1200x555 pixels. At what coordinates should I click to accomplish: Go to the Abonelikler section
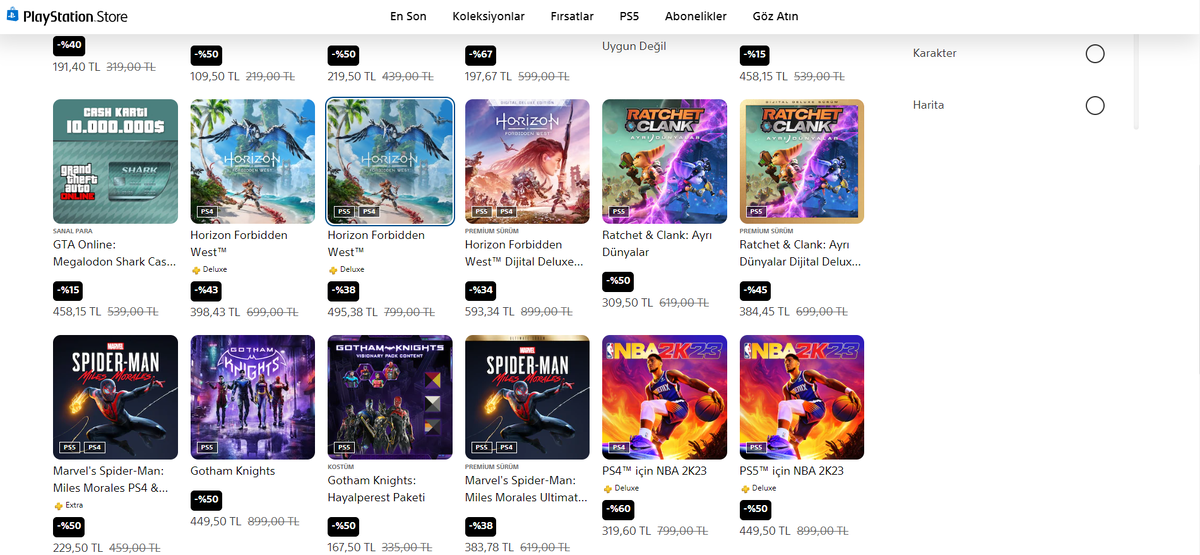click(698, 17)
